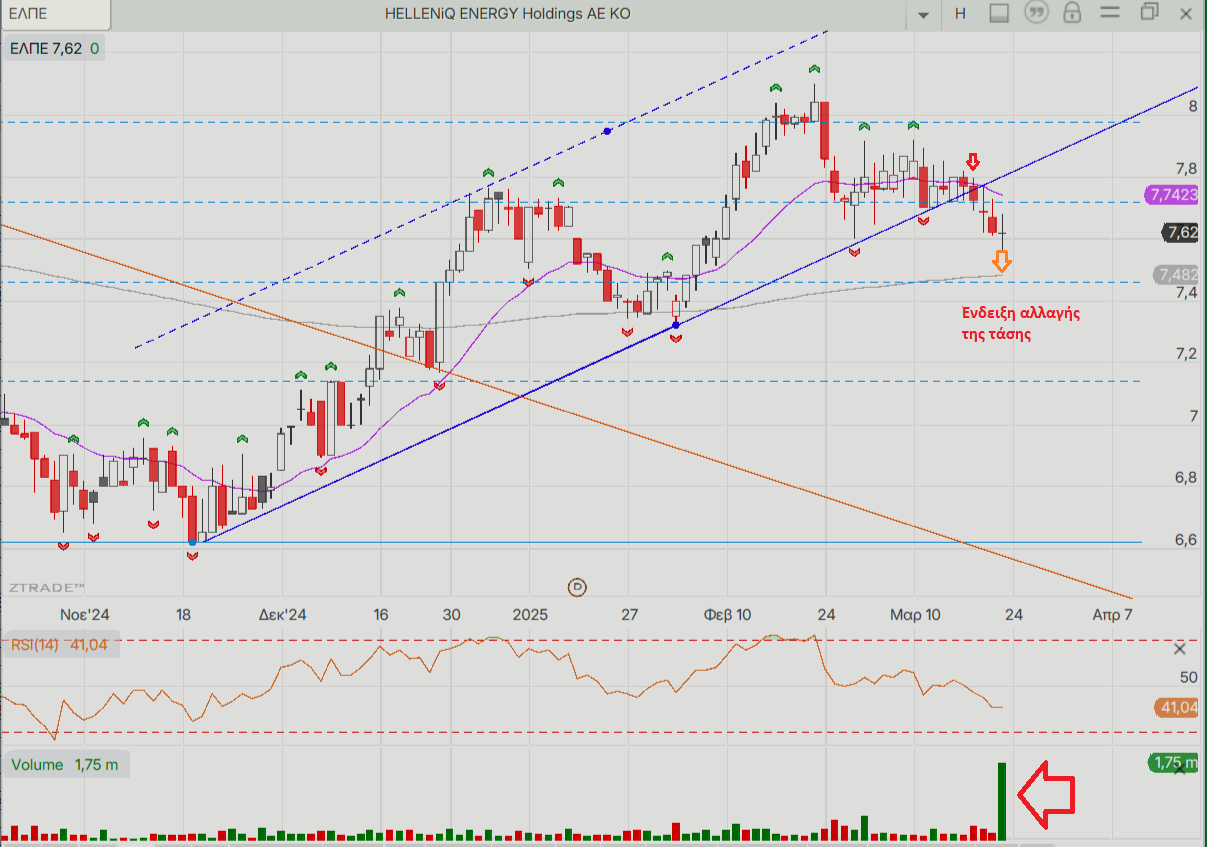Click the Απρ 7 date label

pos(1112,614)
